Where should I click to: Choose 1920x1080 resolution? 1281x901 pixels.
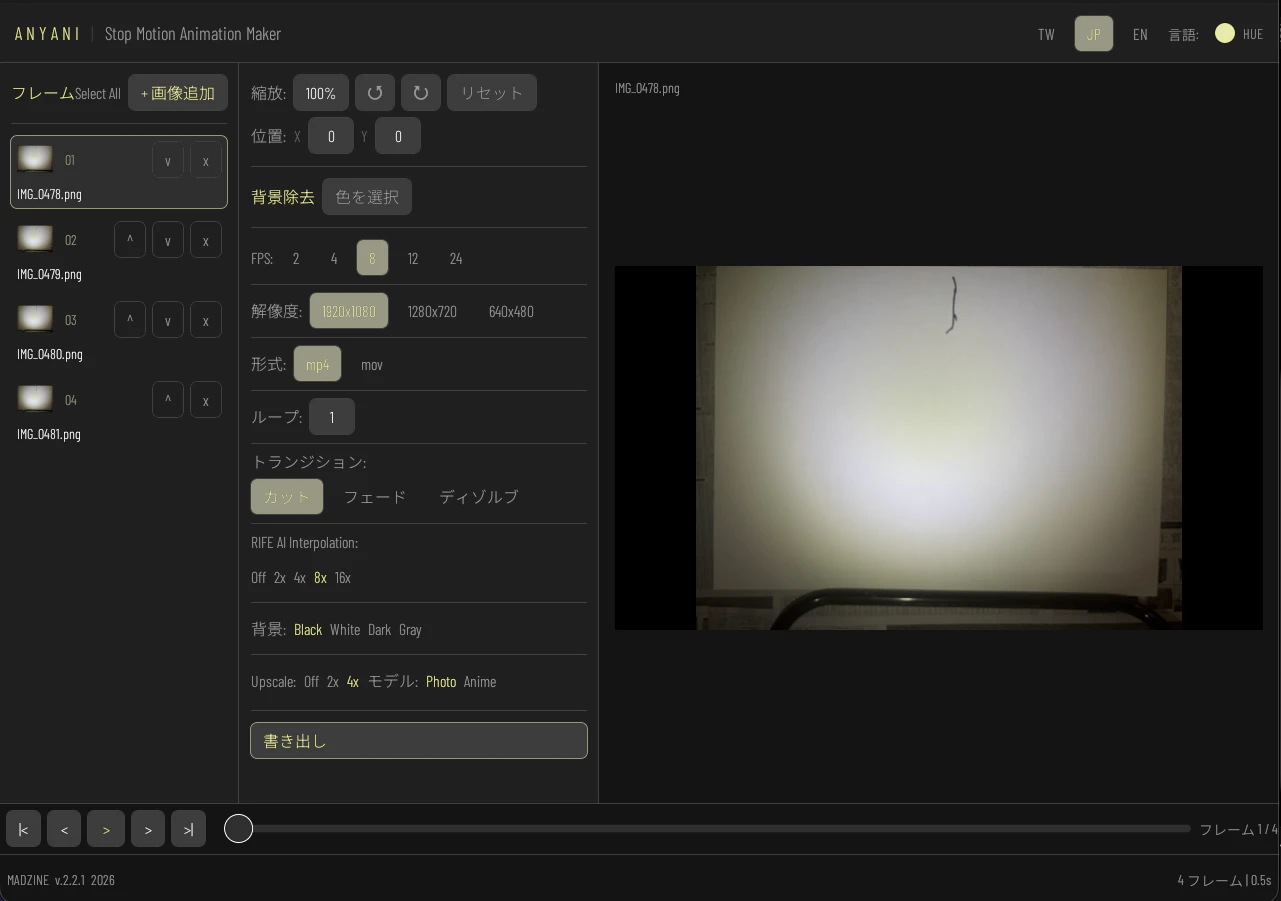tap(349, 311)
